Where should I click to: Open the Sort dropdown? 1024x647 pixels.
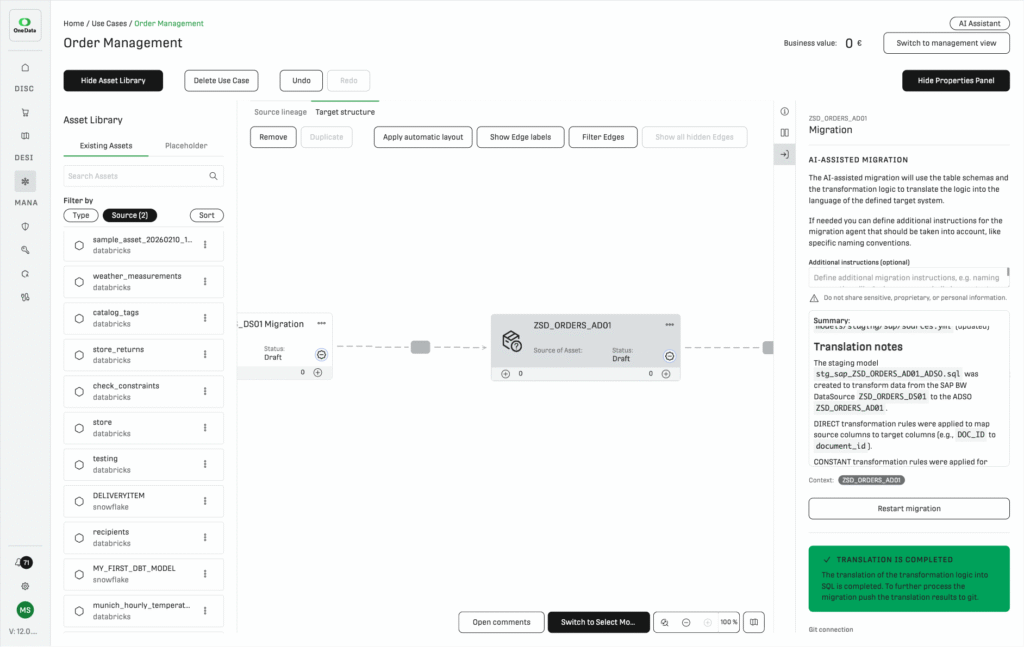(x=206, y=215)
